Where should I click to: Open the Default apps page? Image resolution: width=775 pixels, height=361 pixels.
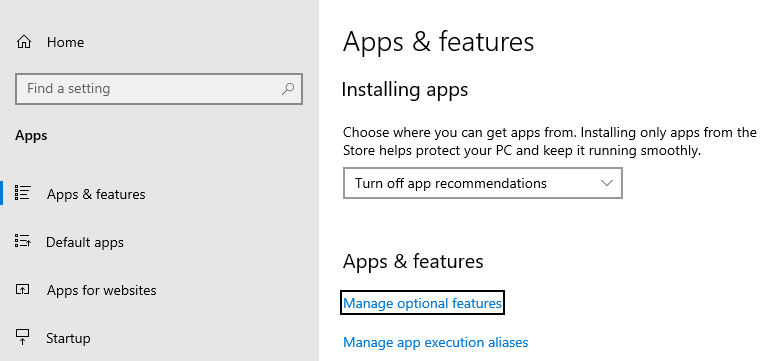coord(85,242)
